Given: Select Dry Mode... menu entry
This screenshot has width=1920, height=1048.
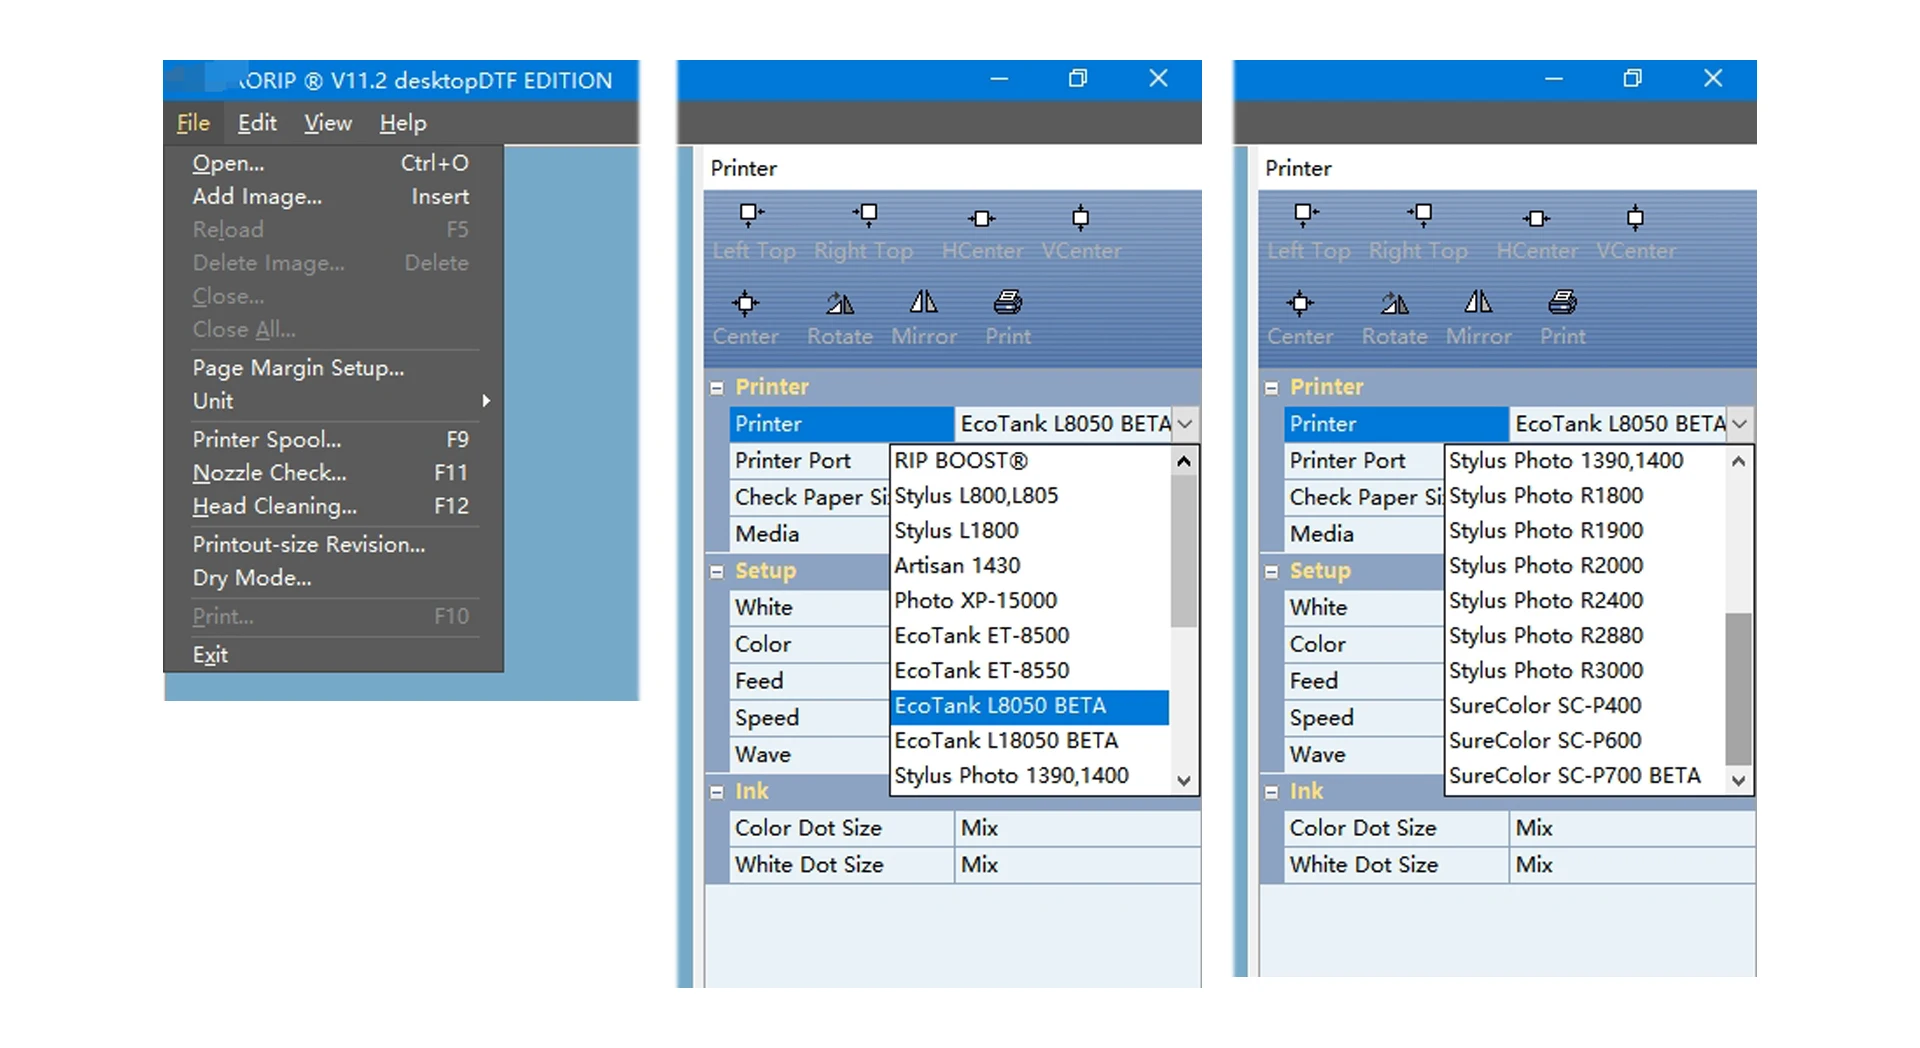Looking at the screenshot, I should 331,578.
